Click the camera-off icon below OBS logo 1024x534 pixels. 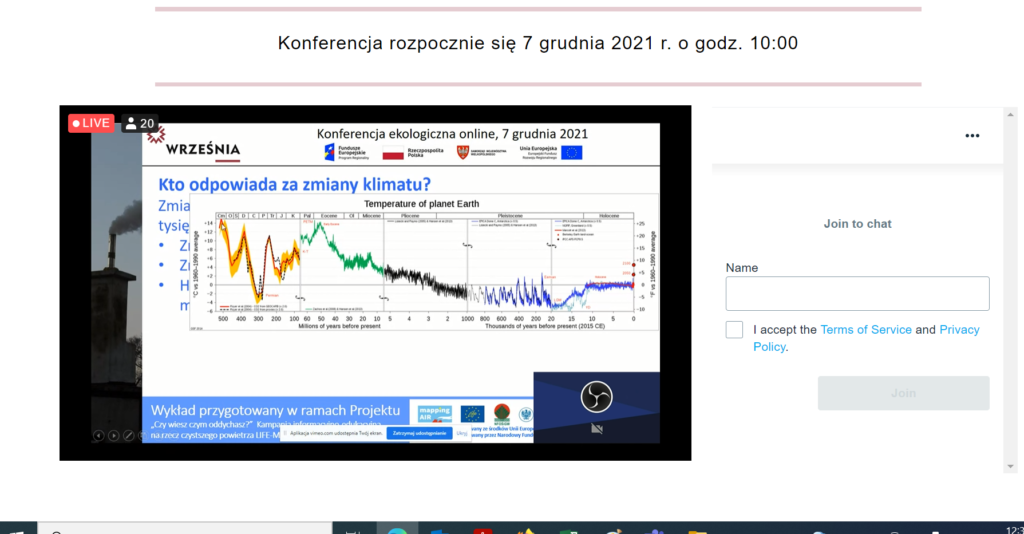(596, 429)
